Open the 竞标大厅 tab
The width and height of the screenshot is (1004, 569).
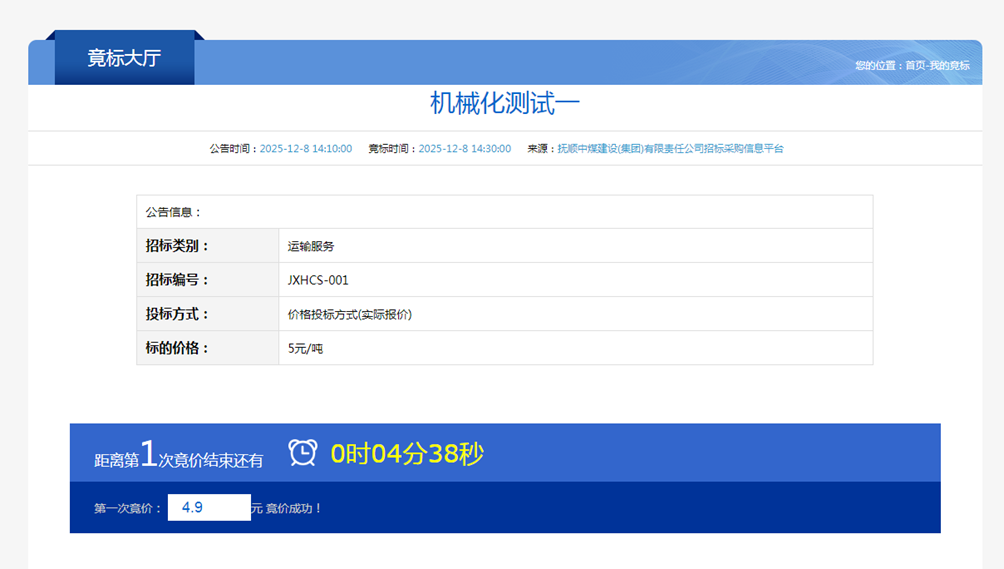124,58
